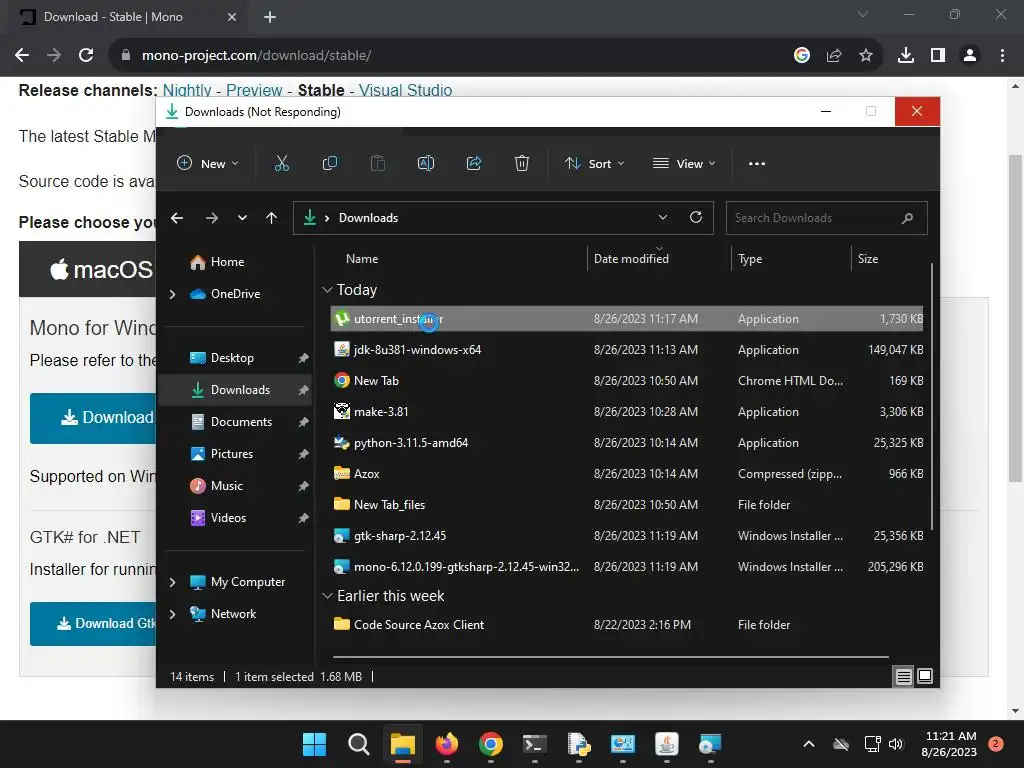1024x768 pixels.
Task: Select the gtk-sharp-2.12.45 installer
Action: [627, 536]
